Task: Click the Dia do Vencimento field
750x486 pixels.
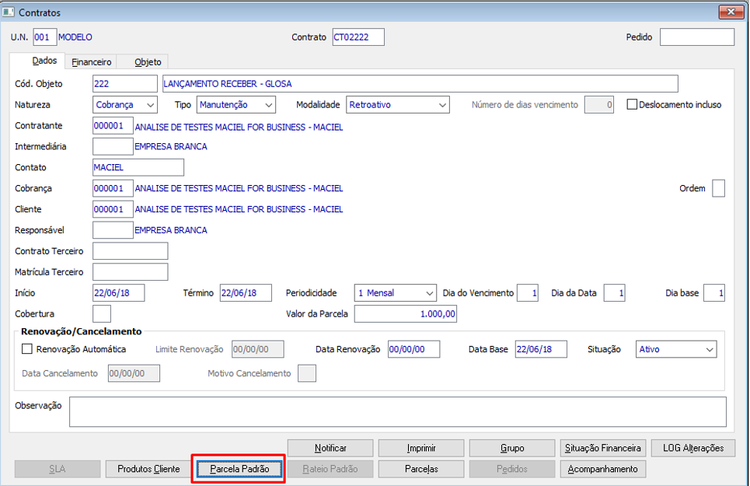Action: tap(528, 293)
